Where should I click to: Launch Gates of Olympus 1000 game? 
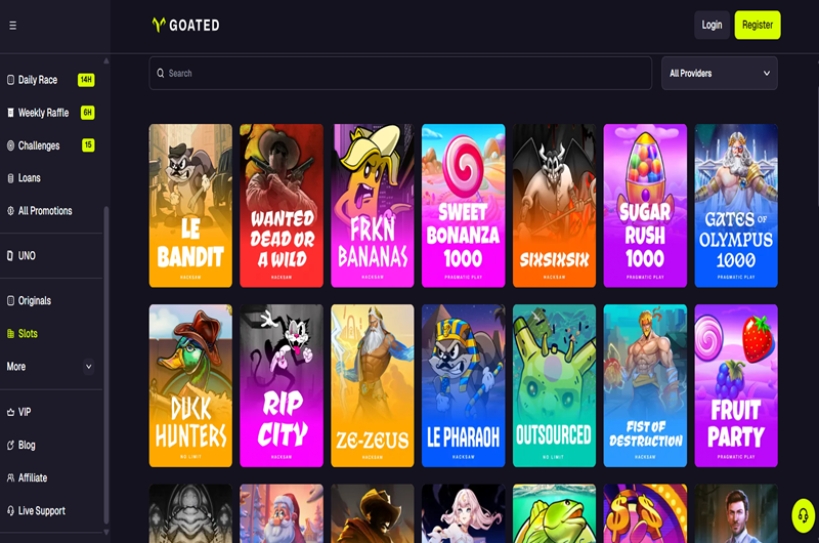point(736,205)
